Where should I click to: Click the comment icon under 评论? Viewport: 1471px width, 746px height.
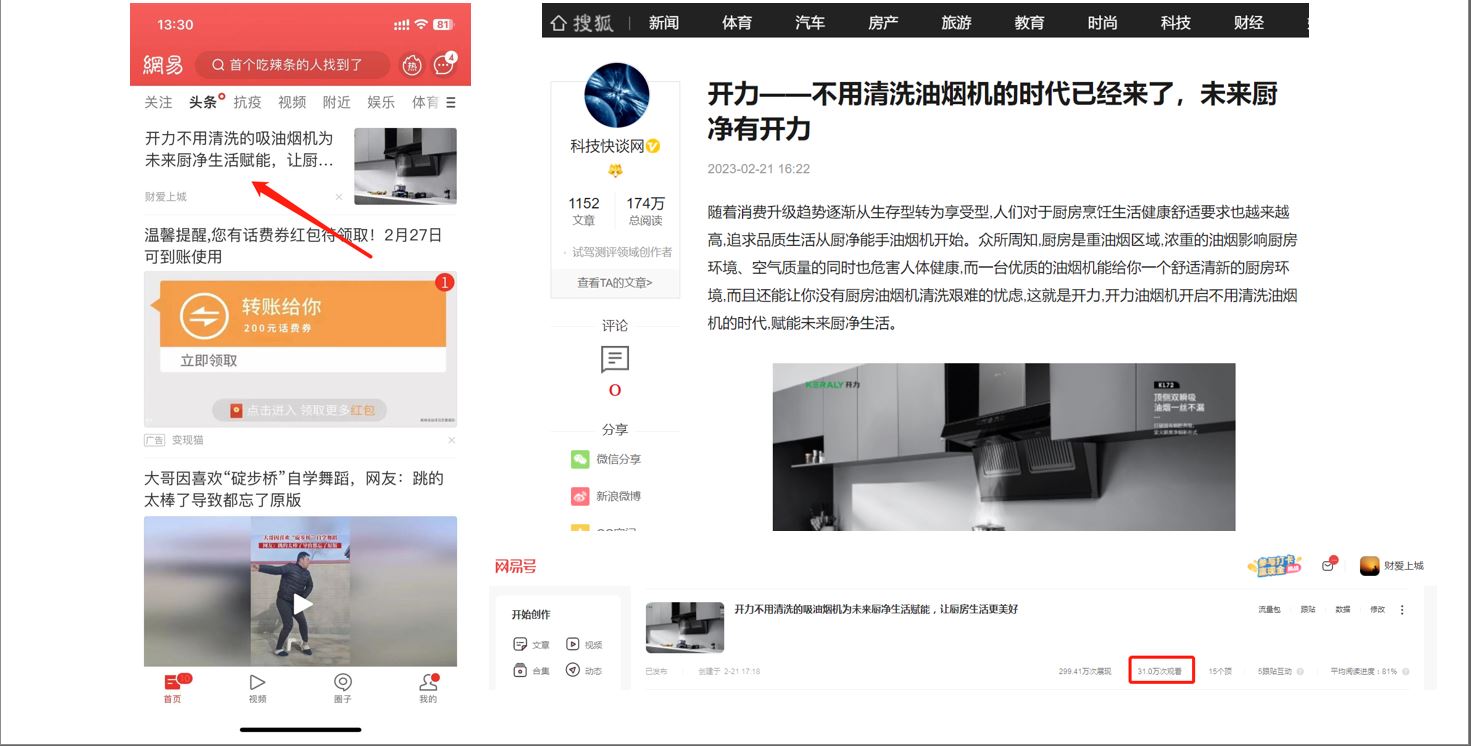tap(615, 359)
